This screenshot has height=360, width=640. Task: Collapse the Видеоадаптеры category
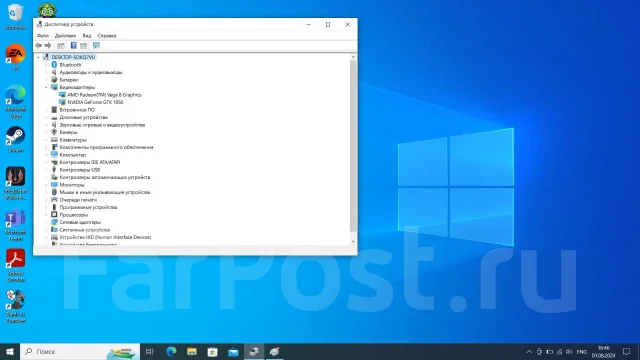point(47,87)
